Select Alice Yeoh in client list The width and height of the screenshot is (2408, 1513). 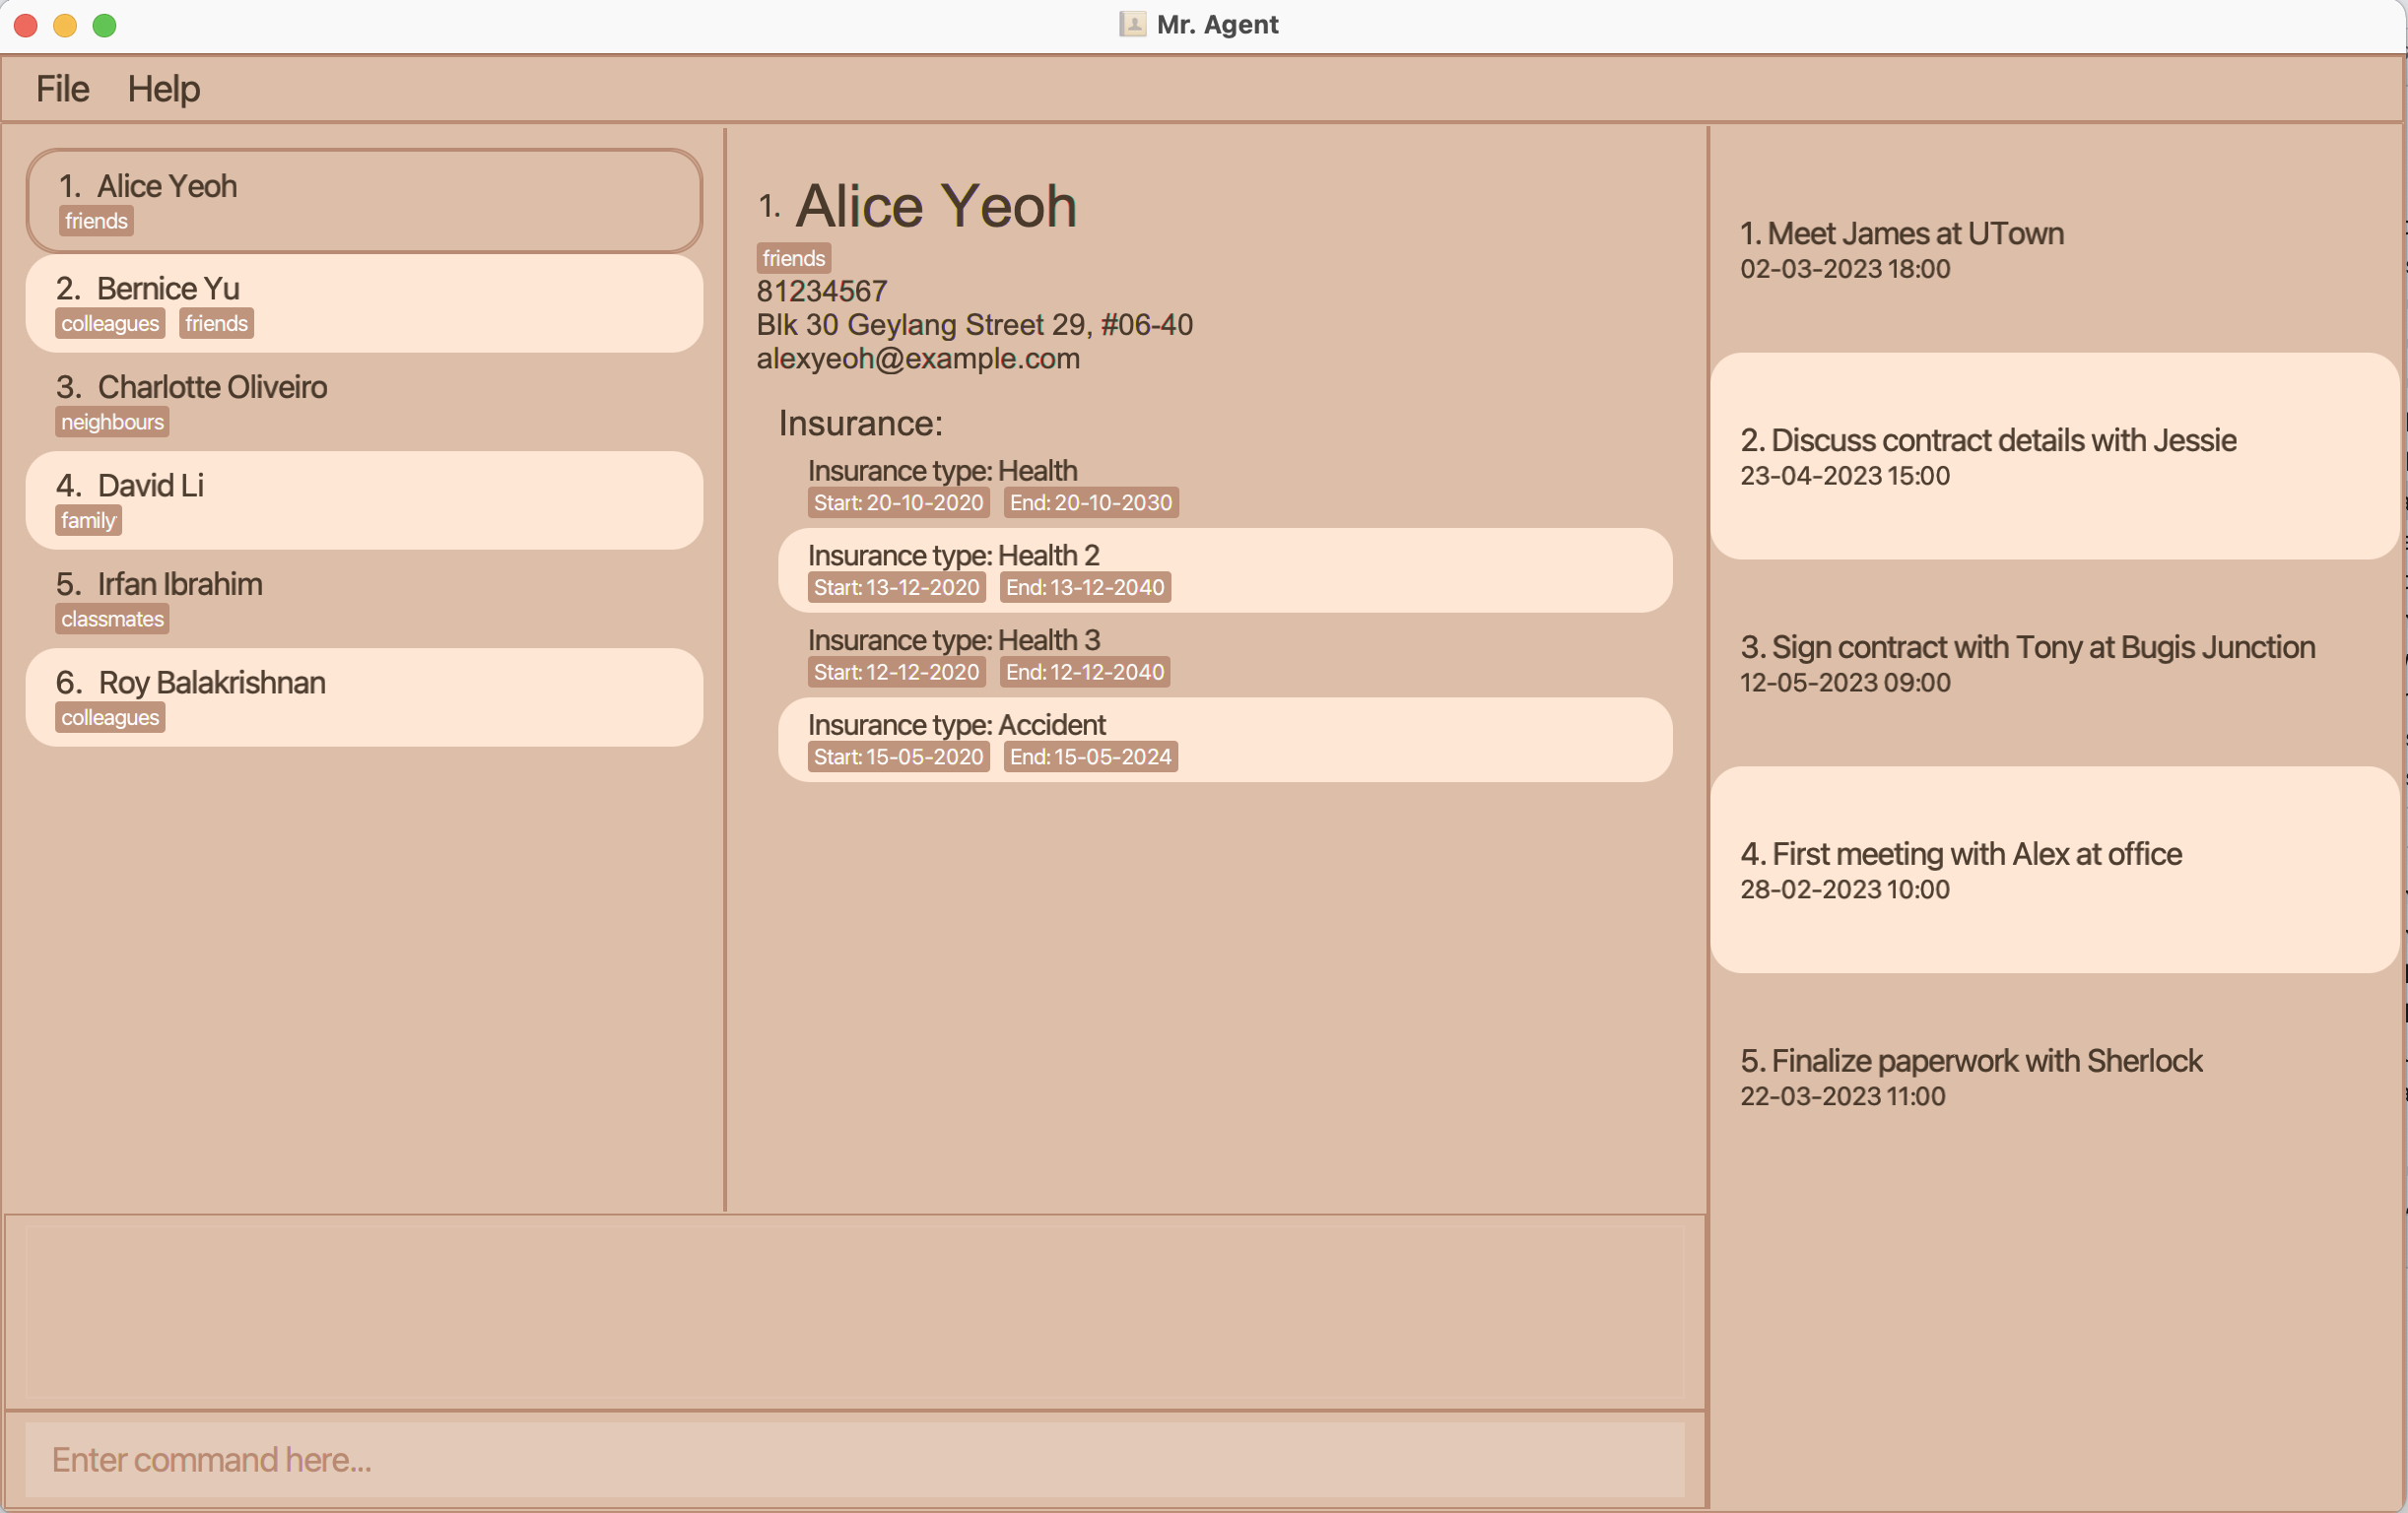coord(364,201)
